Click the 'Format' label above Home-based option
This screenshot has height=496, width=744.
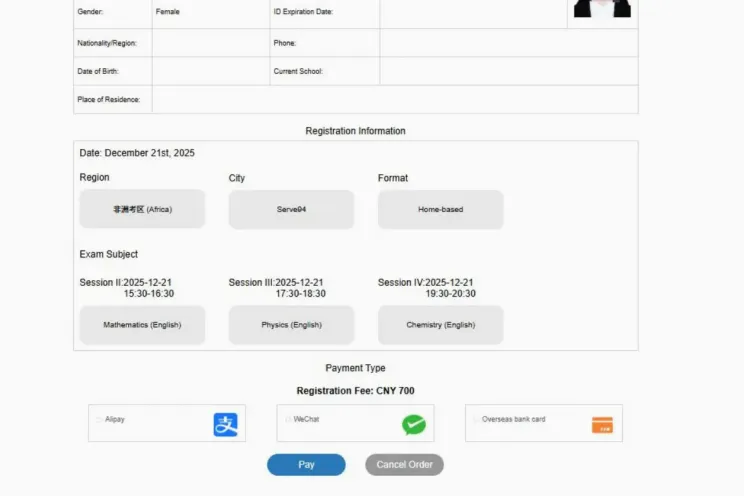[393, 178]
